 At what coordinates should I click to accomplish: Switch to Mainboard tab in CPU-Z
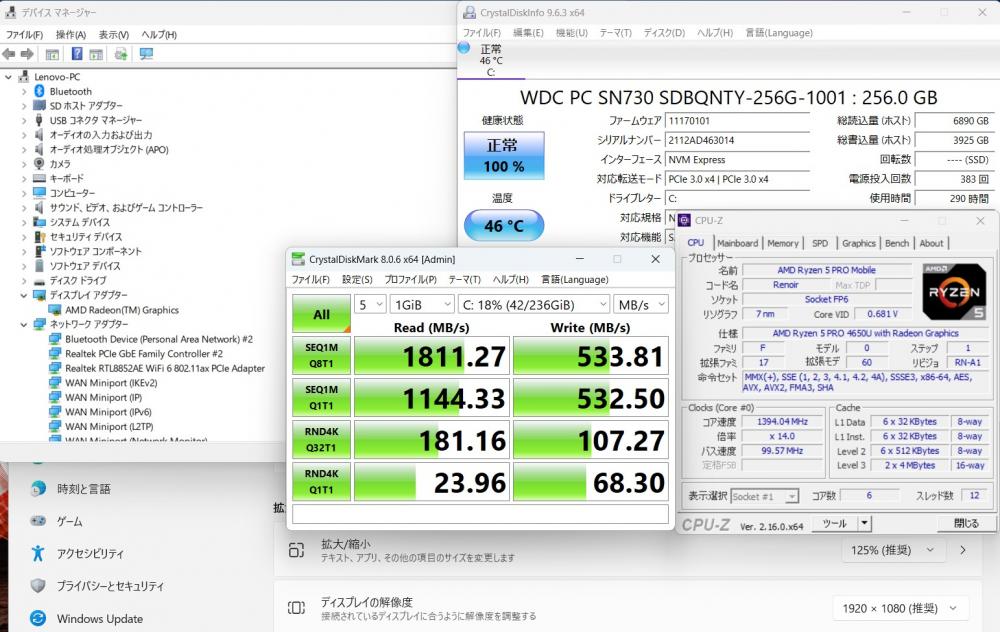[737, 243]
